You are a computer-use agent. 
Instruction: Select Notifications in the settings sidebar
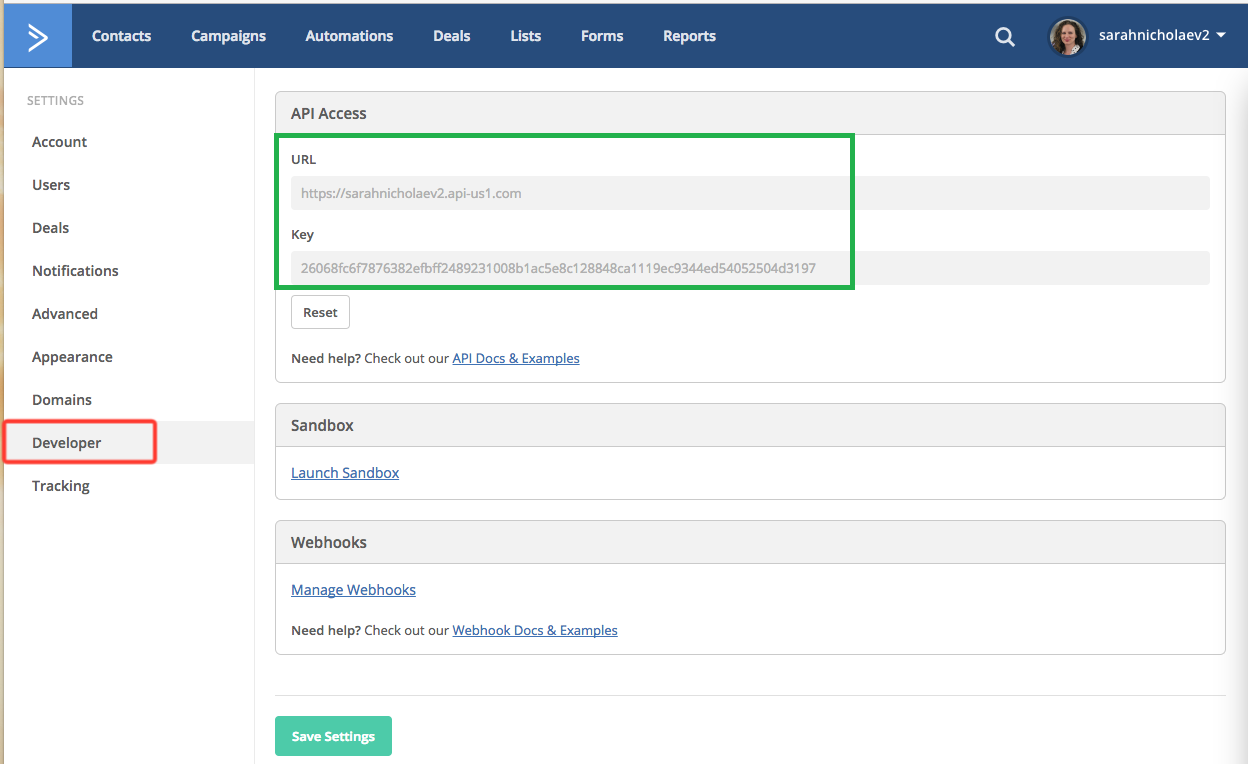point(75,270)
